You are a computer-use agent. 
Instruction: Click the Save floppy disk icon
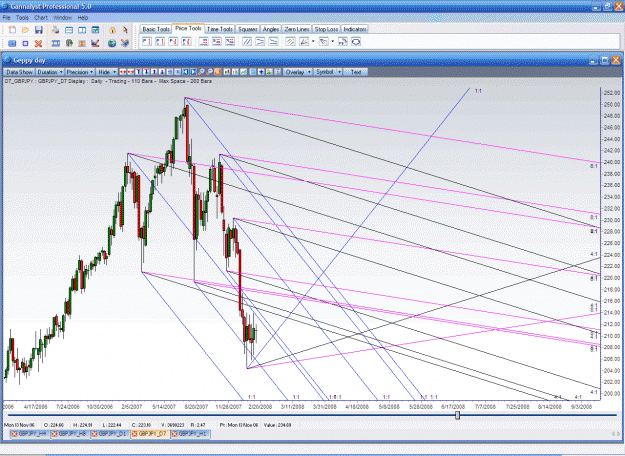[x=38, y=30]
